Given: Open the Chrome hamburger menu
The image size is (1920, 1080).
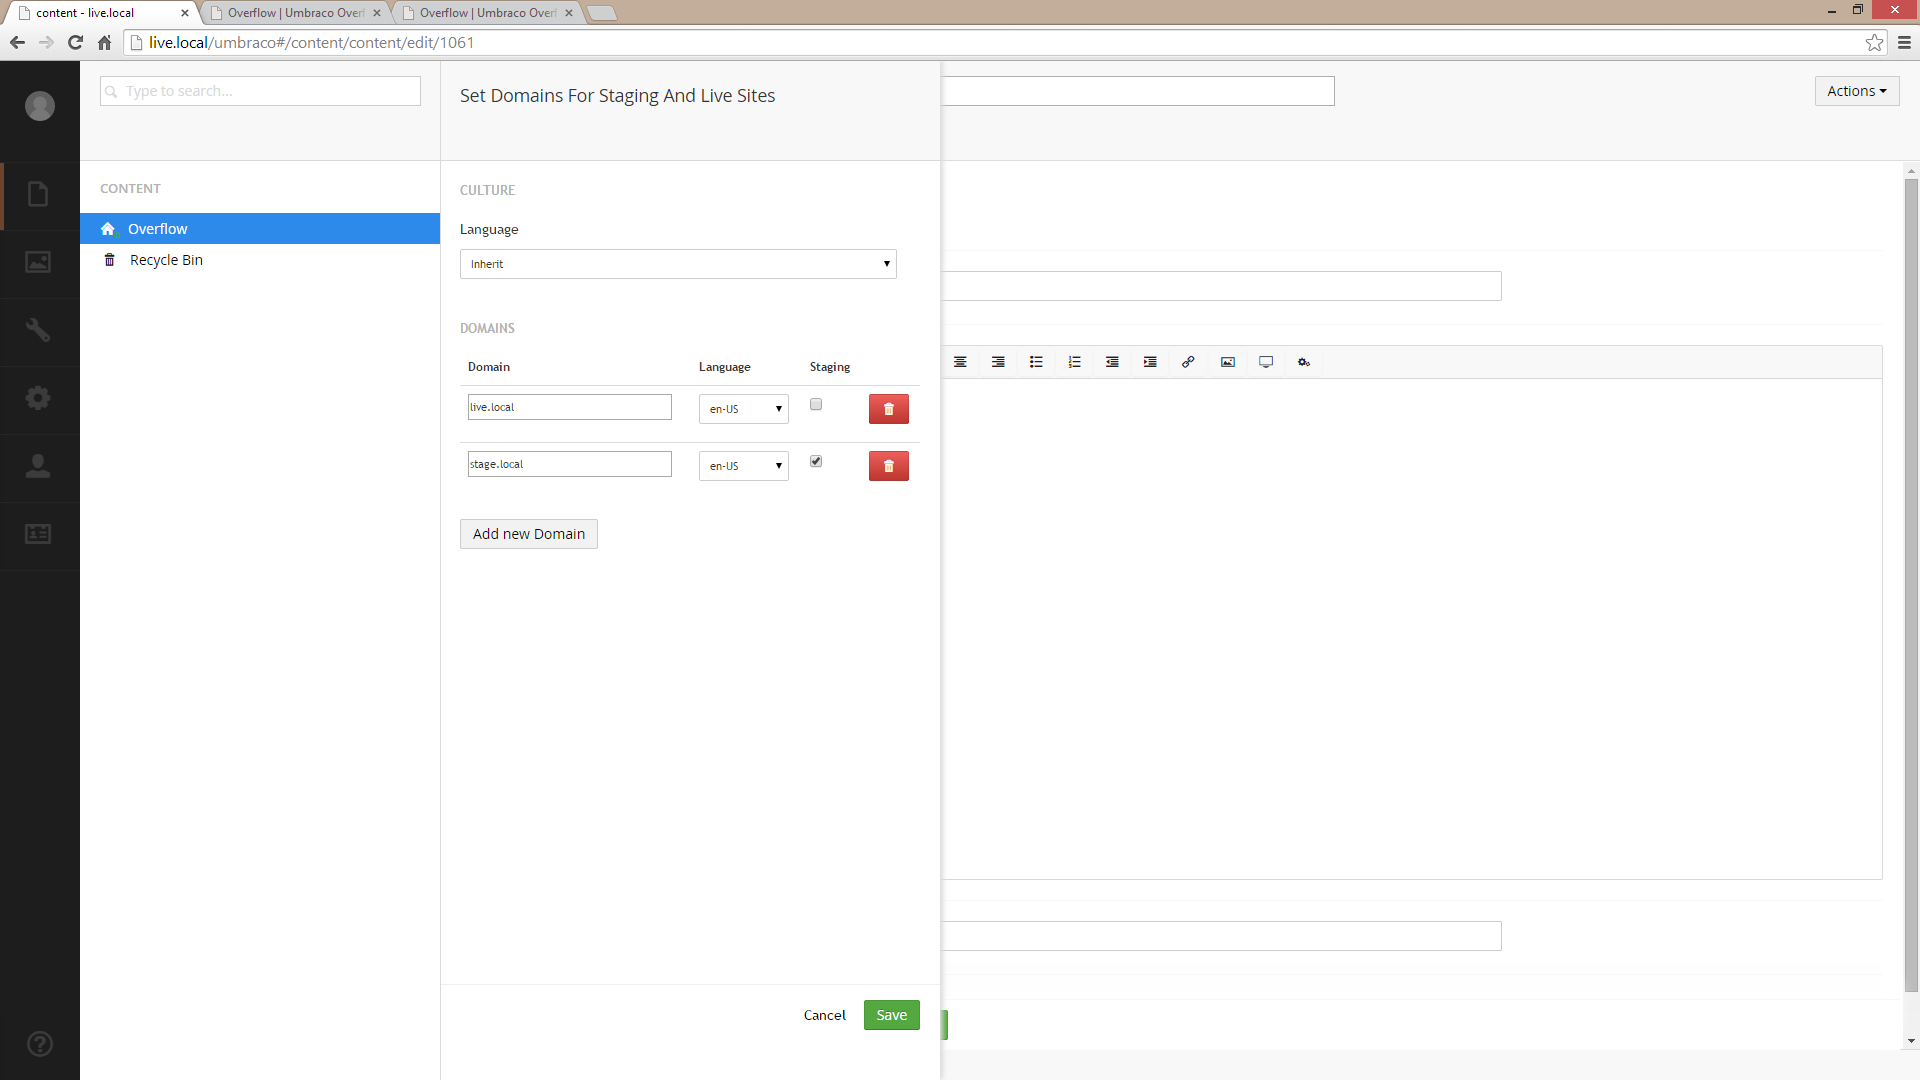Looking at the screenshot, I should (1904, 42).
